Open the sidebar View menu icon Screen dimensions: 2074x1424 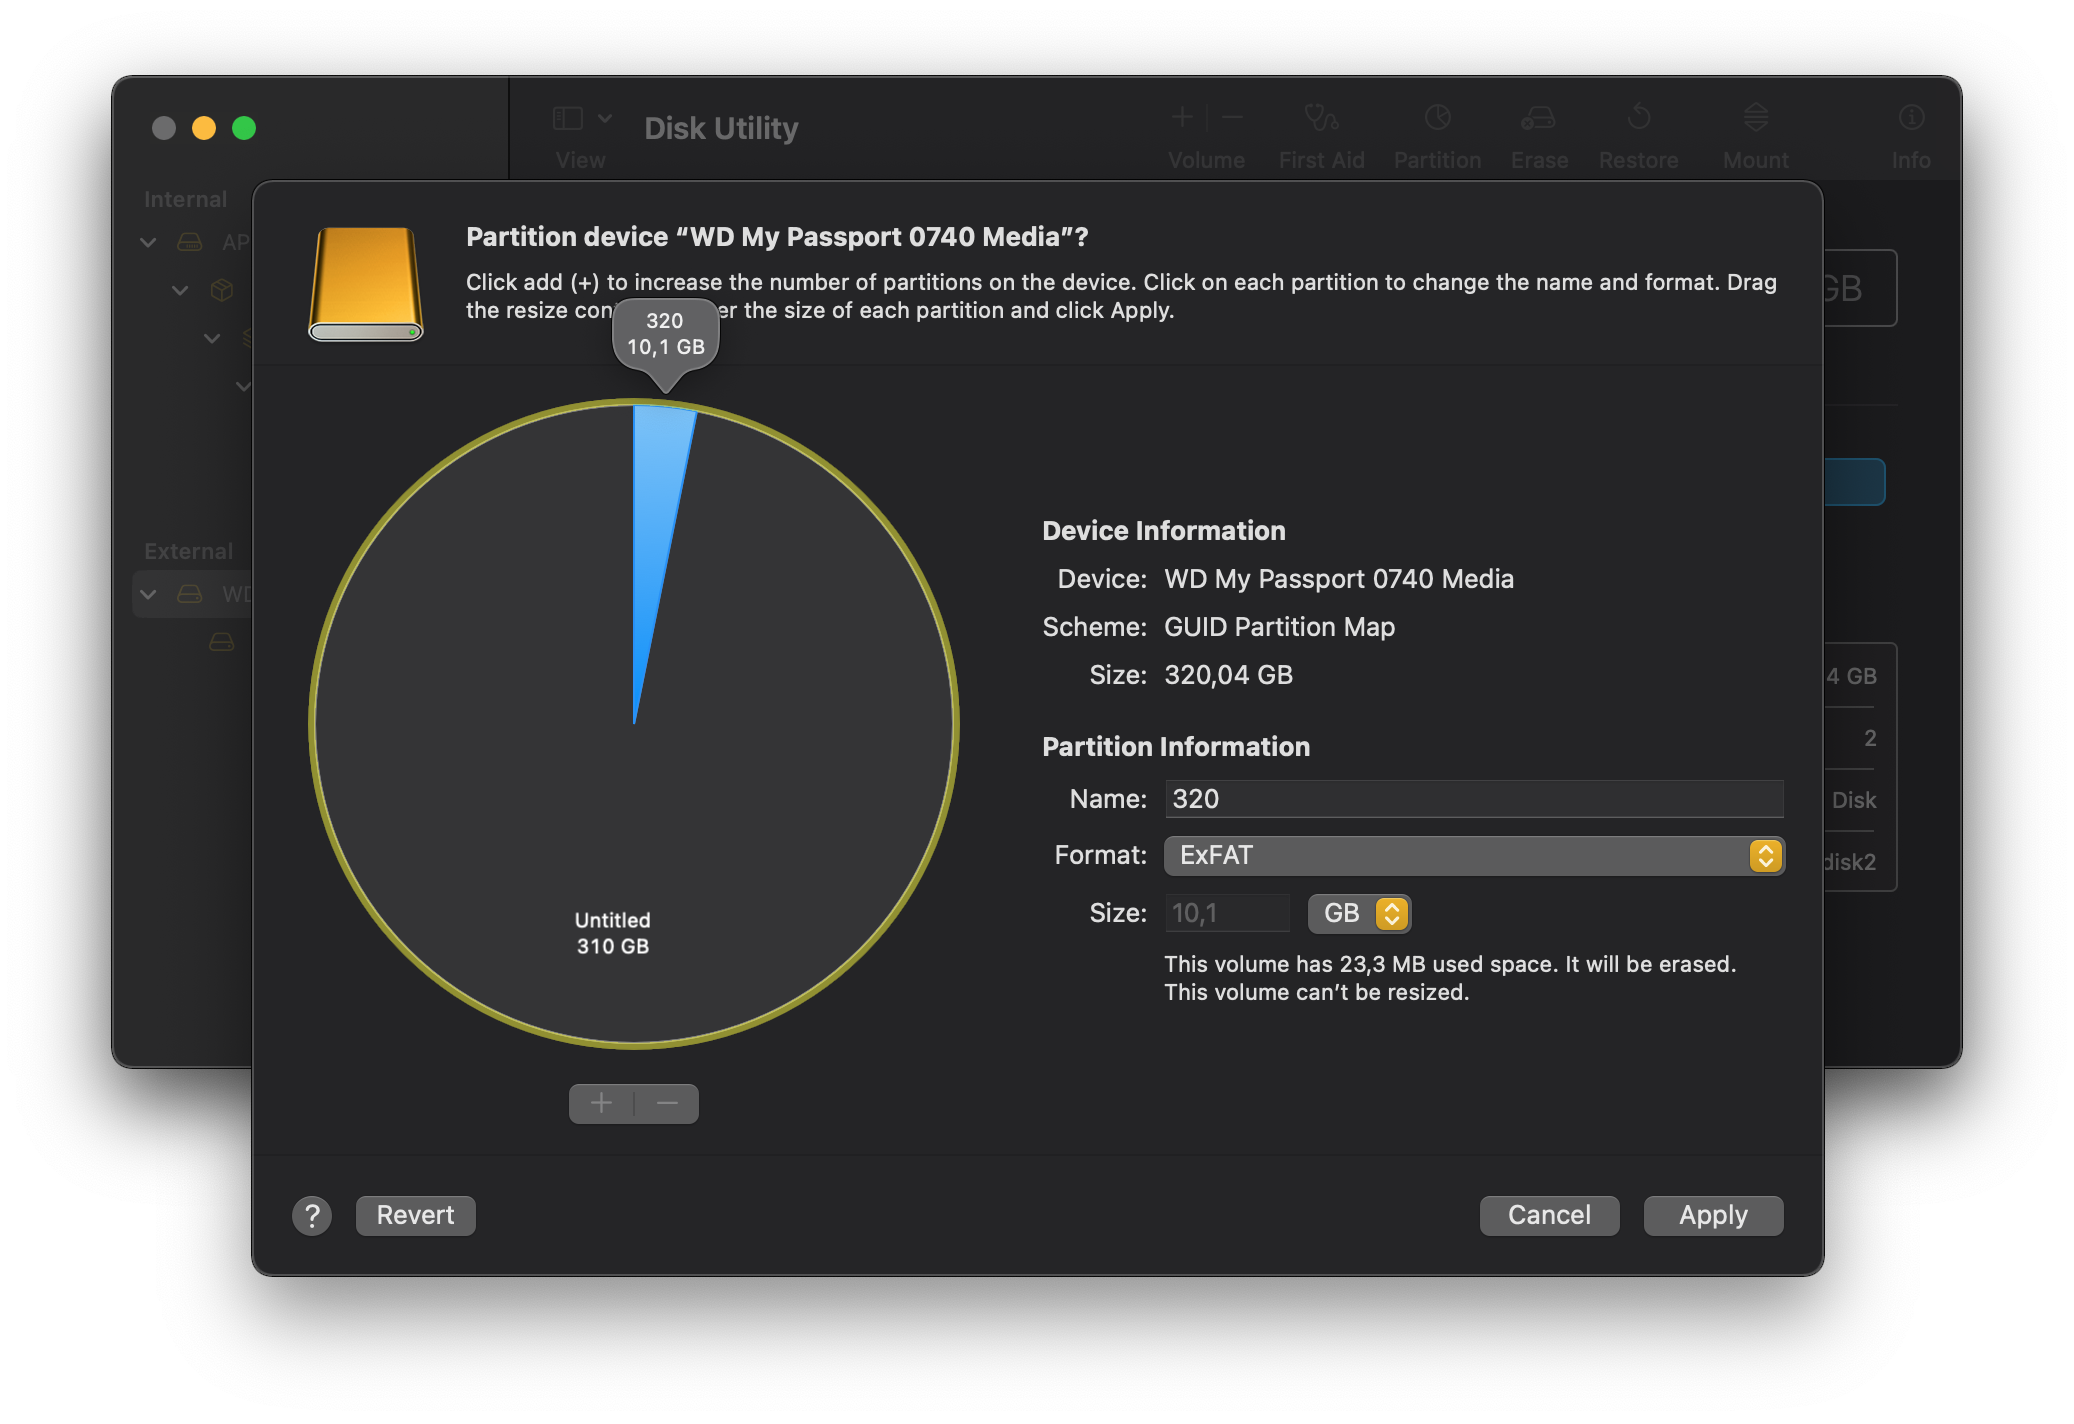click(x=567, y=118)
